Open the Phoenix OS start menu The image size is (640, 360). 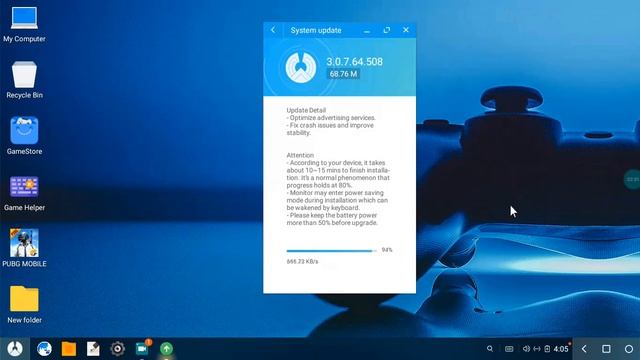[15, 349]
